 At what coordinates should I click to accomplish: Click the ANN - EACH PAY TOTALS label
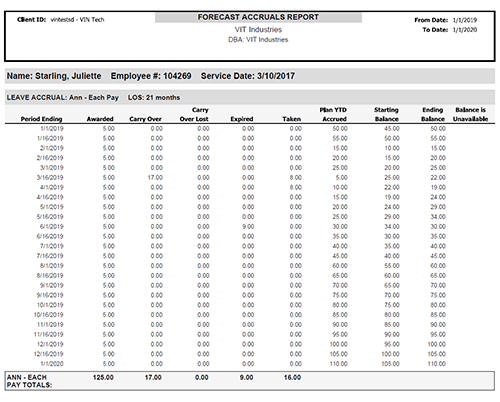coord(29,381)
